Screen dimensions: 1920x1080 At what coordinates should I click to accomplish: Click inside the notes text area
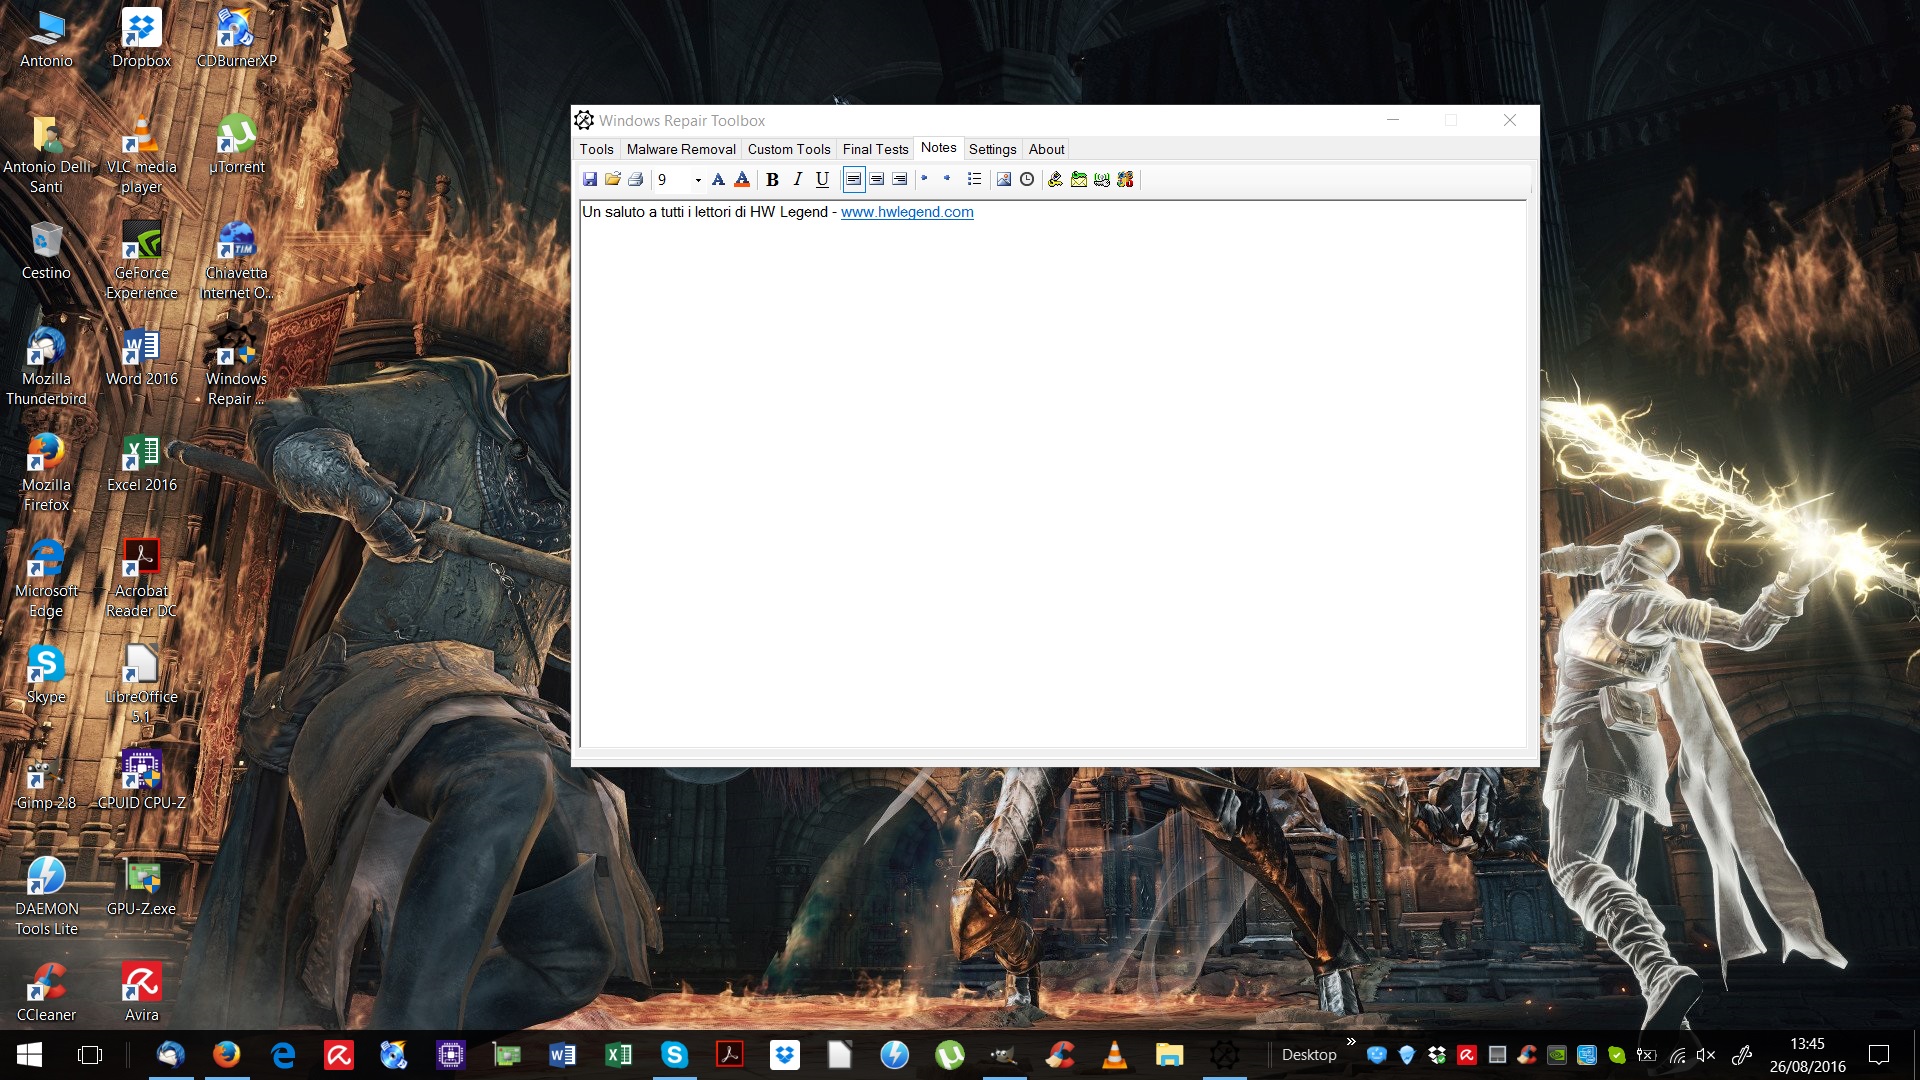point(1053,474)
